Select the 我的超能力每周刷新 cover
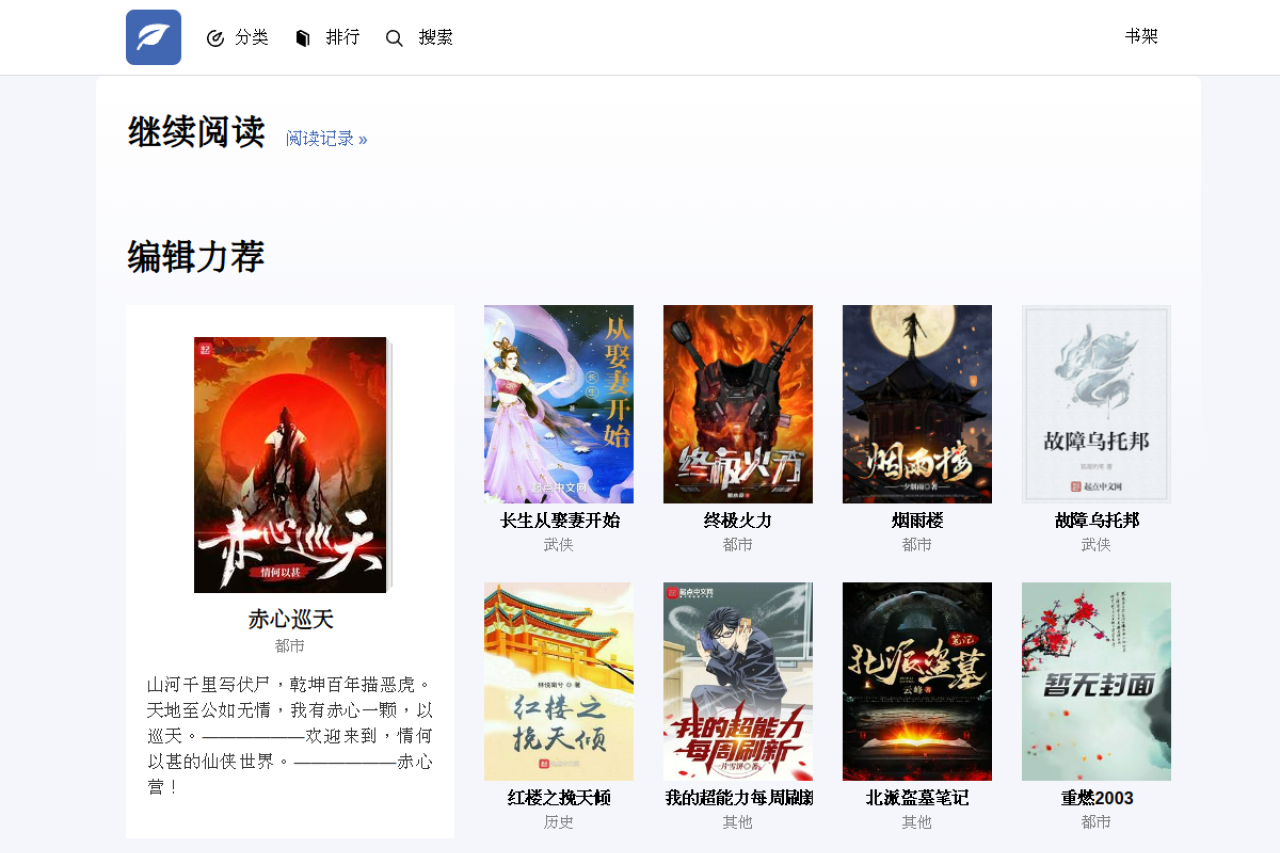1280x853 pixels. 738,681
